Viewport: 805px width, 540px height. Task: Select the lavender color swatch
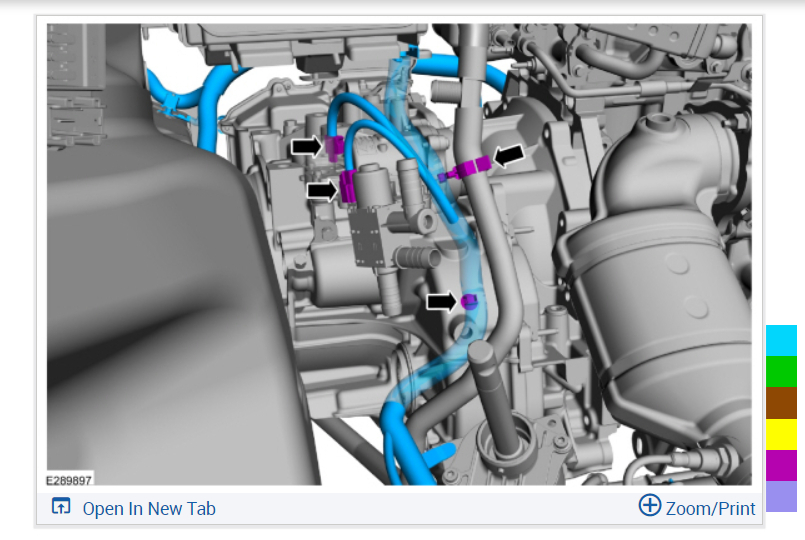point(781,496)
